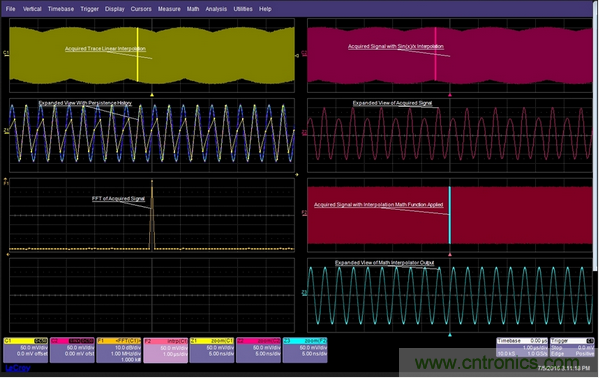Open the Cursors menu

point(141,9)
